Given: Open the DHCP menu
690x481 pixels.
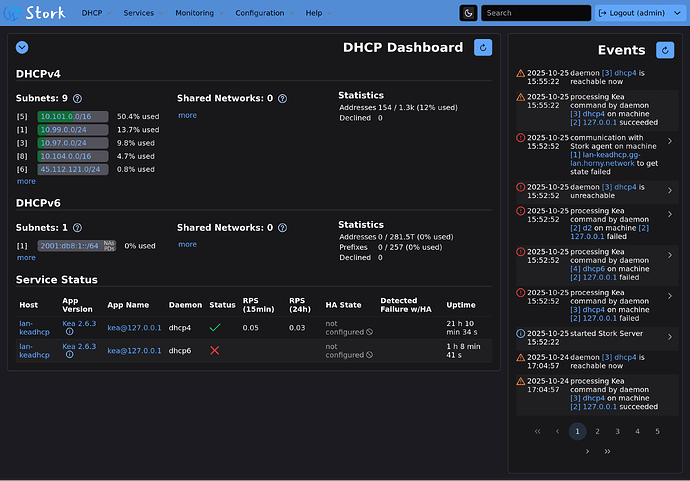Looking at the screenshot, I should click(x=96, y=13).
